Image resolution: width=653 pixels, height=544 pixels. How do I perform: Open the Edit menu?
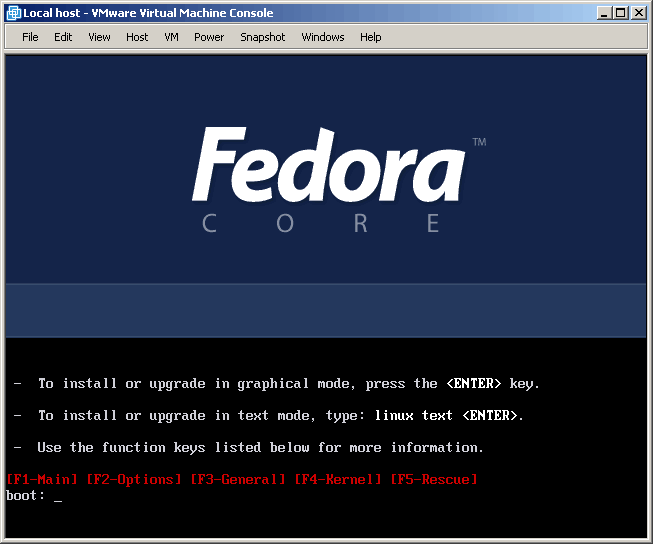(63, 37)
